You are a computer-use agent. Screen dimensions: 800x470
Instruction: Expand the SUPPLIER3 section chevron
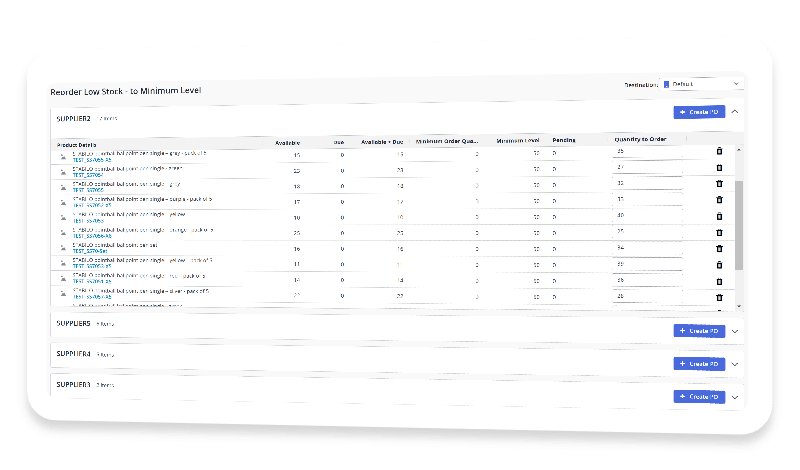tap(735, 397)
